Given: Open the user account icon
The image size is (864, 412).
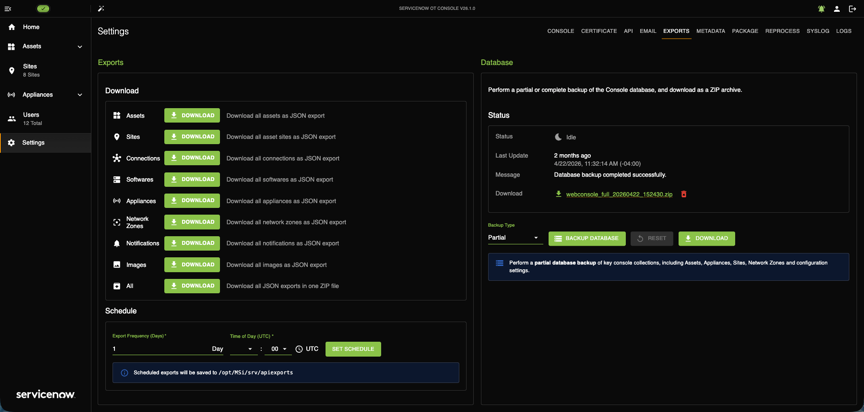Looking at the screenshot, I should 837,9.
